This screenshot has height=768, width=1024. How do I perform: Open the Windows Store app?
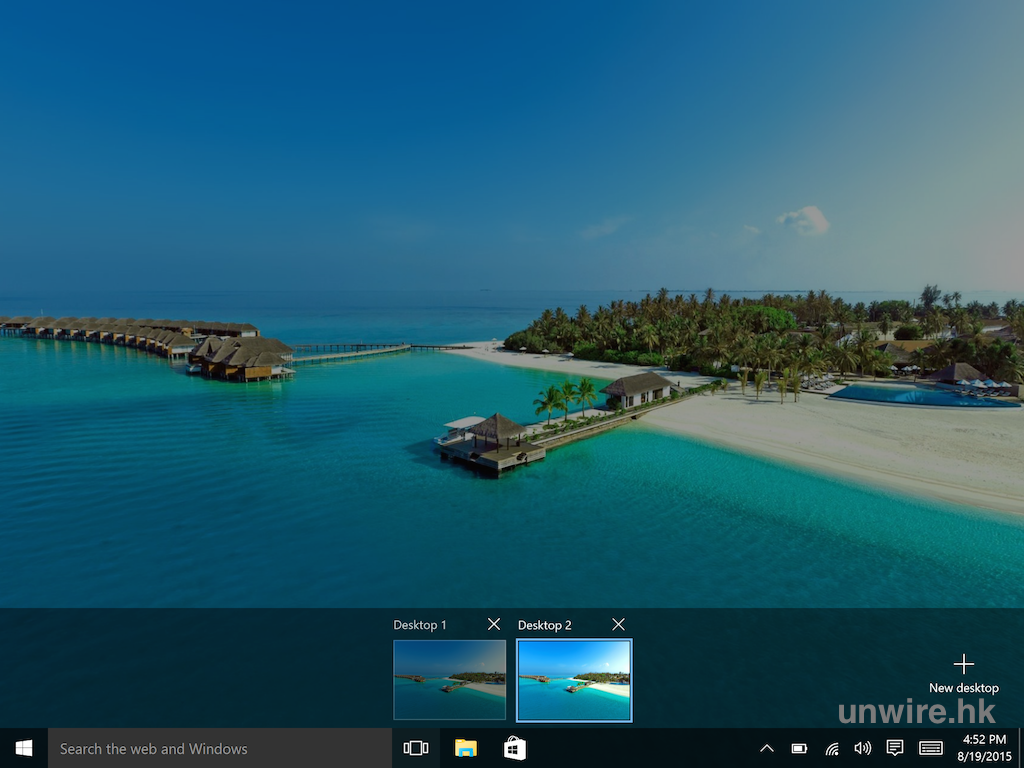pos(515,748)
